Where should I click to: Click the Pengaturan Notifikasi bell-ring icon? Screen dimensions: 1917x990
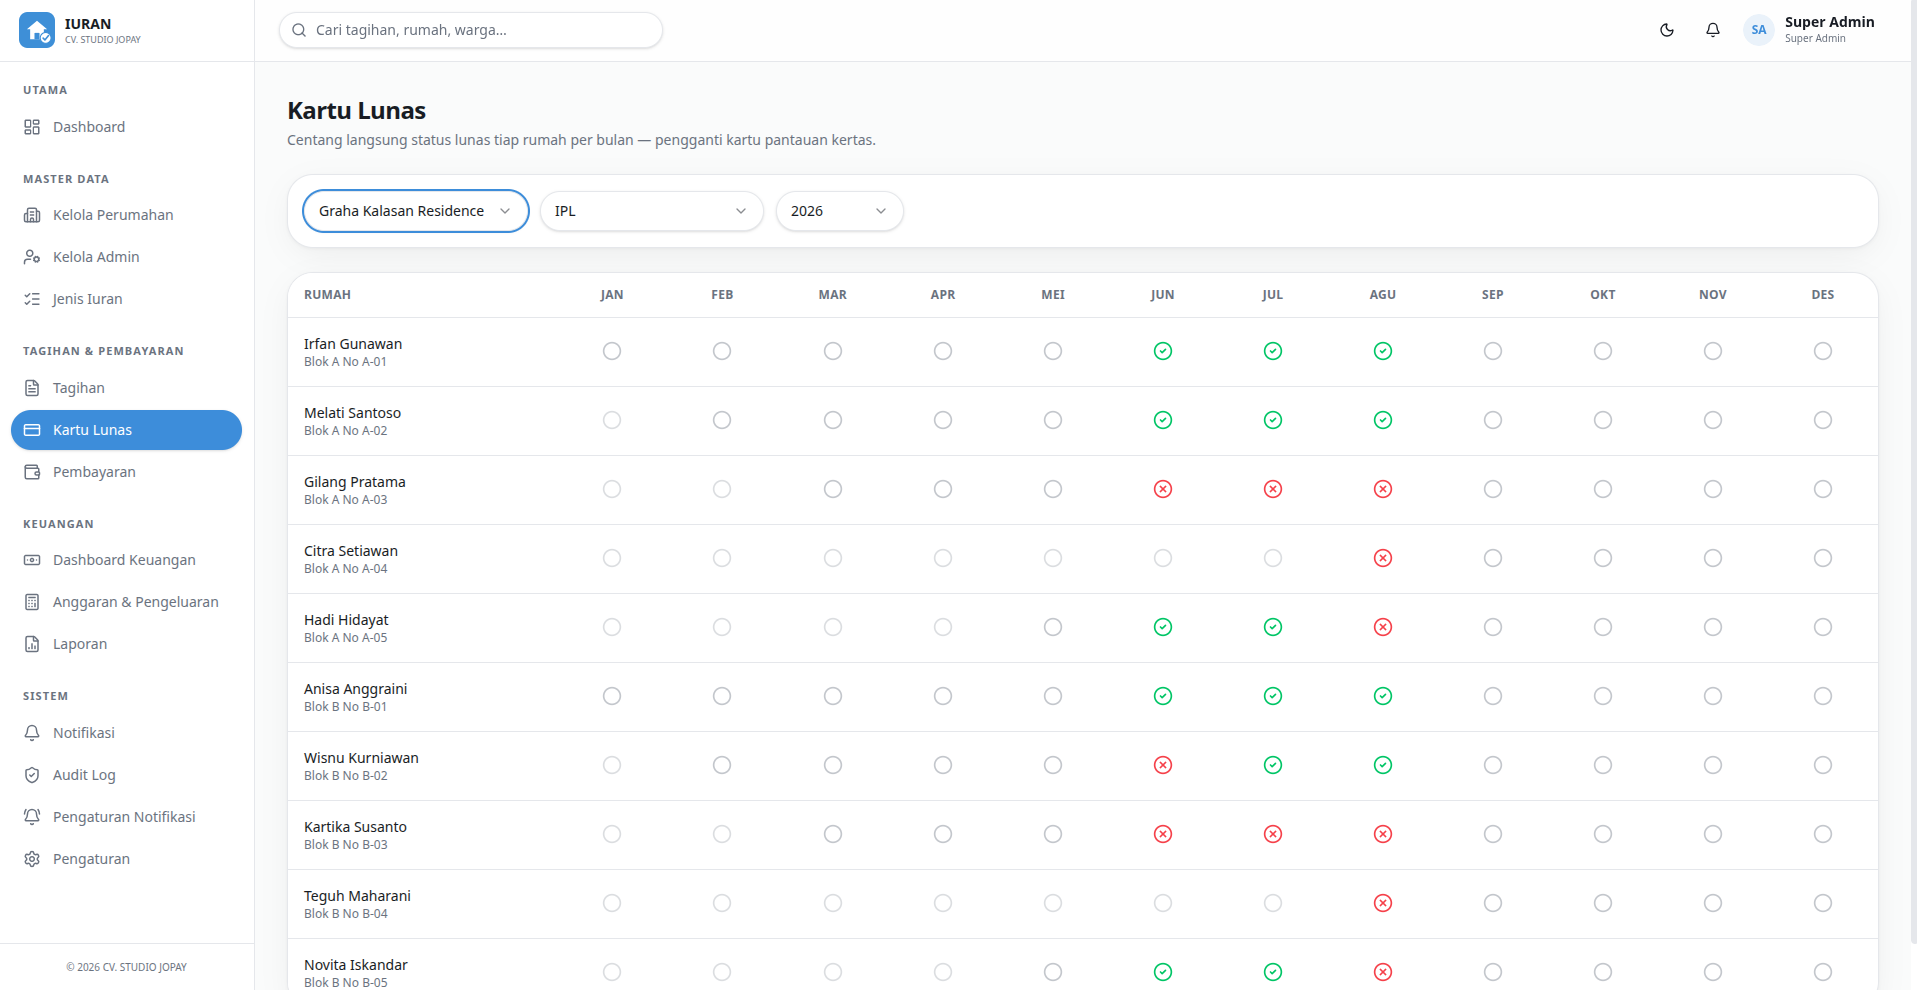(x=32, y=817)
